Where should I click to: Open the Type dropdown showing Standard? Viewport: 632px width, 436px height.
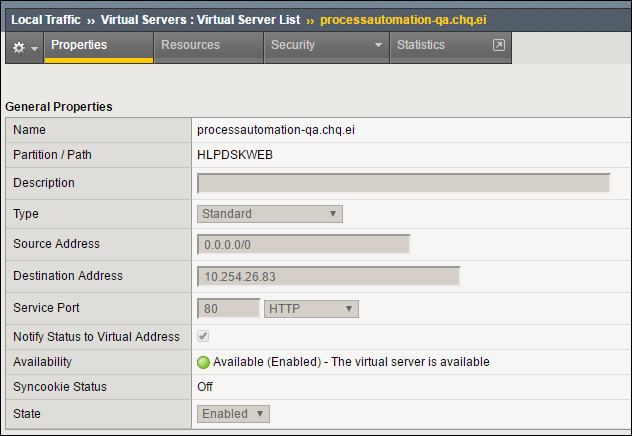[270, 214]
